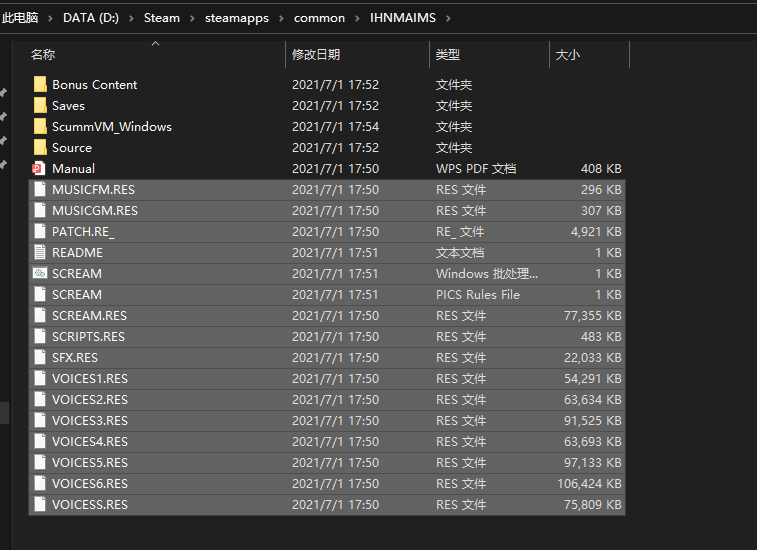Select the SCREAM.RES file name
757x550 pixels.
pyautogui.click(x=89, y=315)
